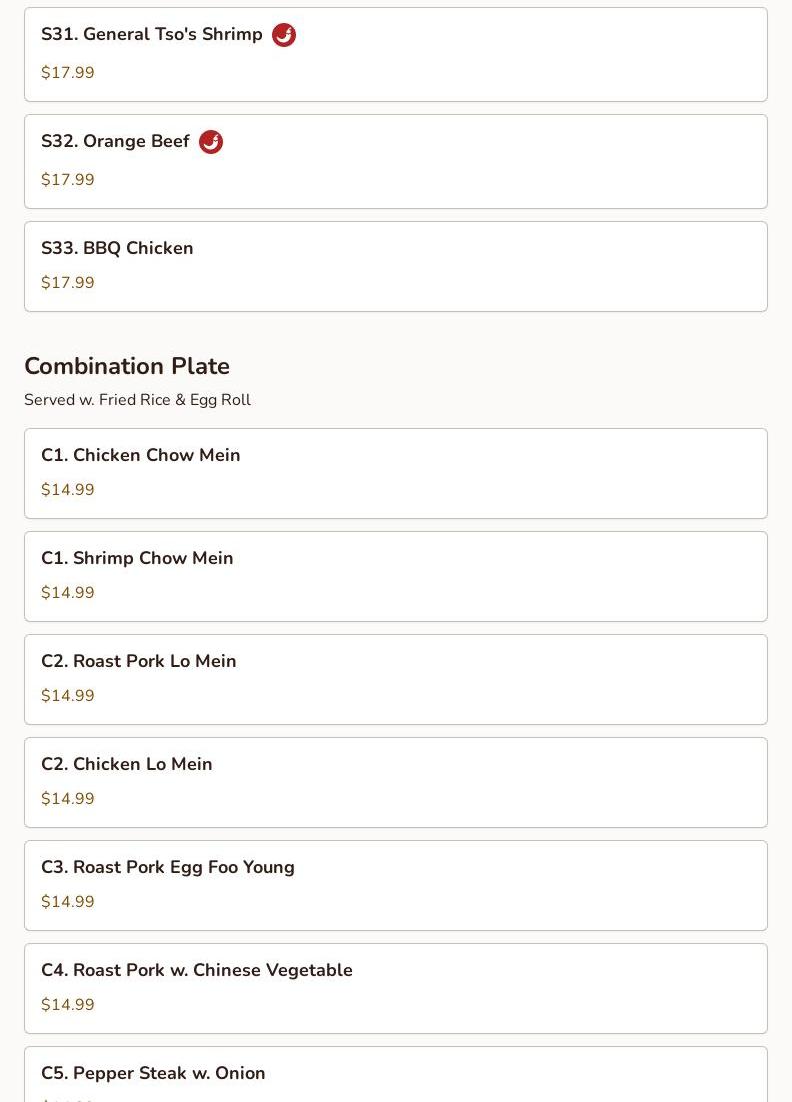Image resolution: width=792 pixels, height=1102 pixels.
Task: Choose C5. Pepper Steak w. Onion
Action: point(153,1073)
